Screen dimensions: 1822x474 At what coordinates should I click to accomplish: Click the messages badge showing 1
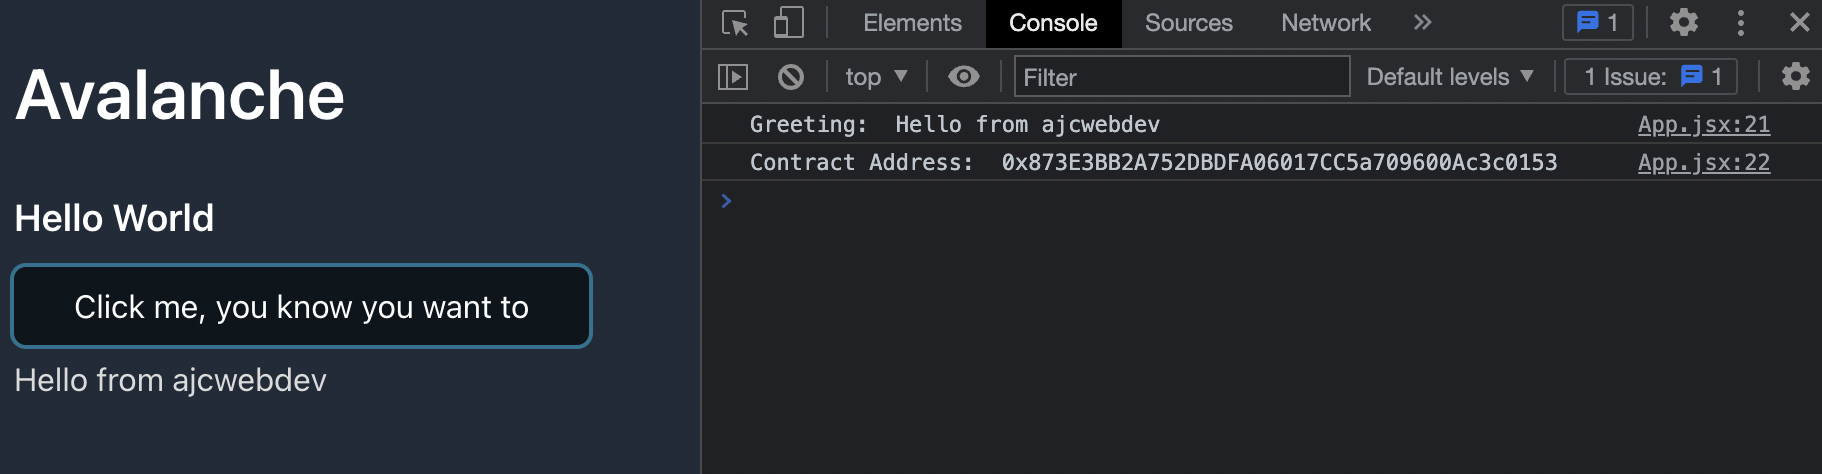pos(1598,23)
